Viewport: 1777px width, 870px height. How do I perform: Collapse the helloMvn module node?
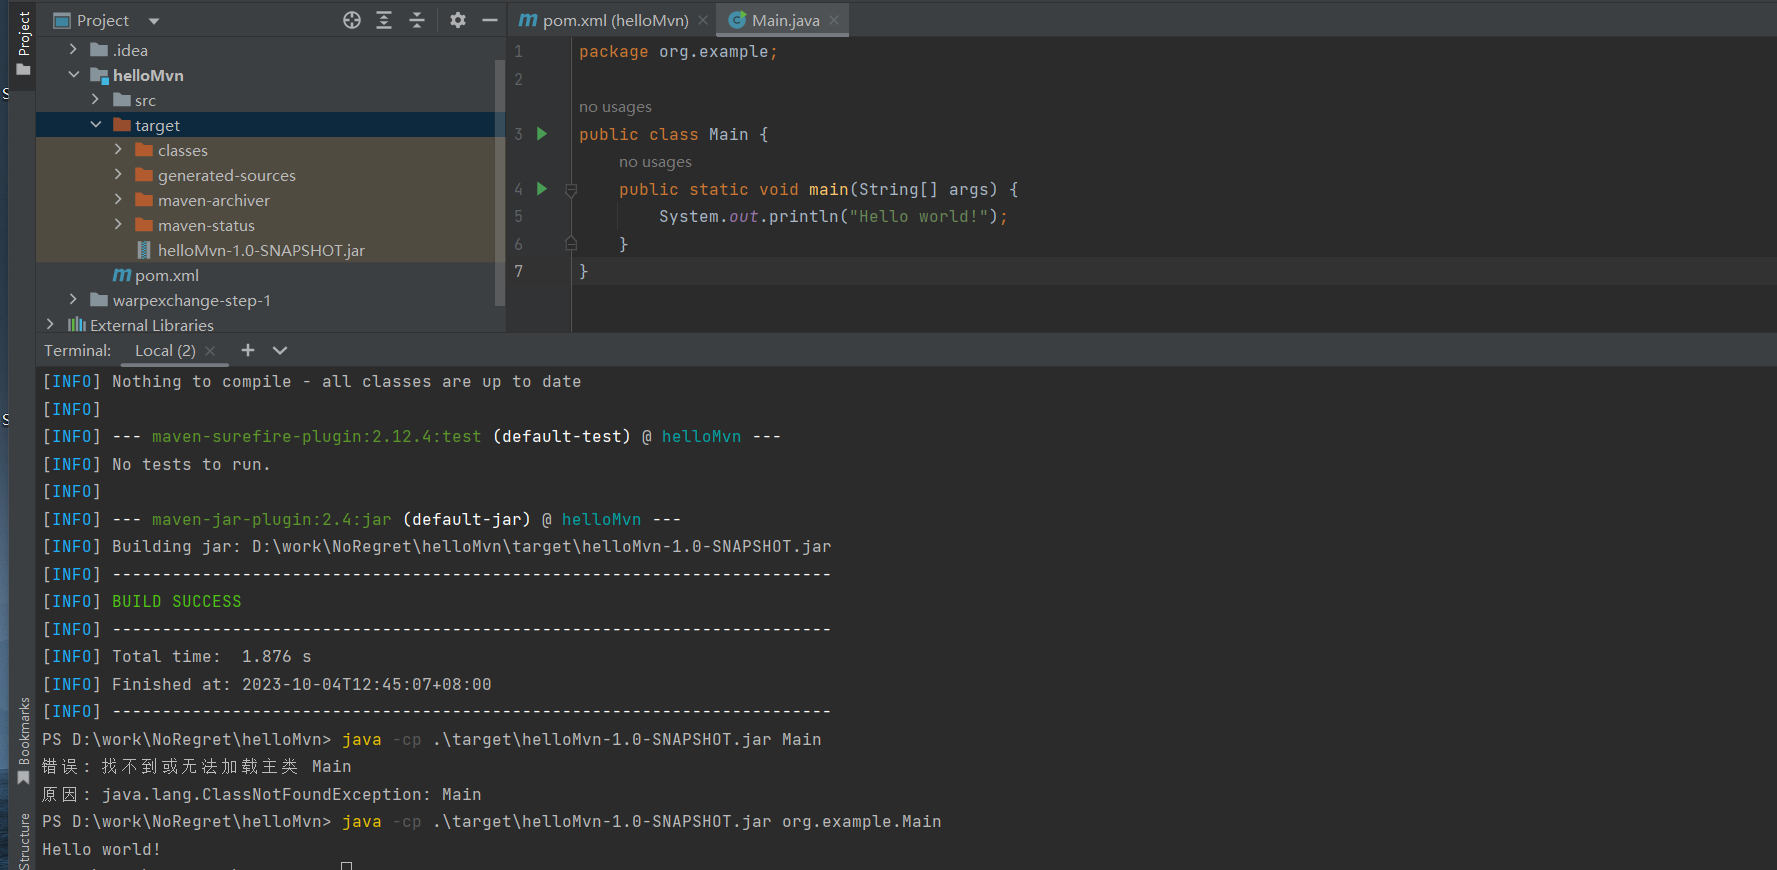(73, 74)
